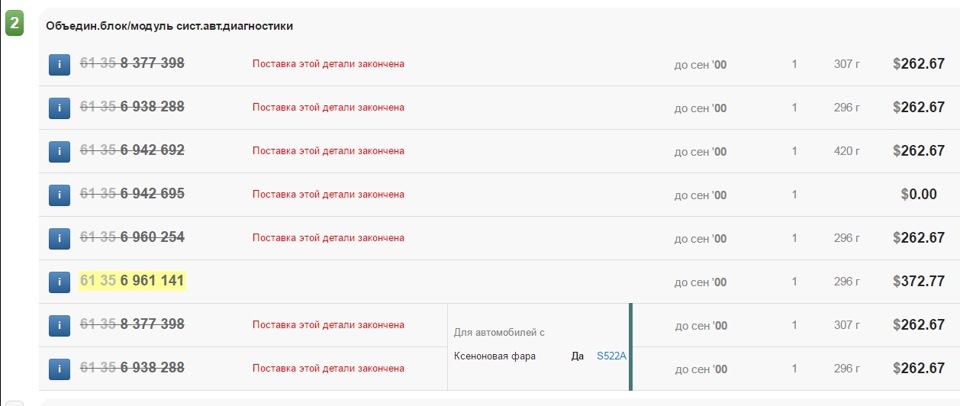
Task: Open part number 61 35 6 960 254
Action: tap(132, 237)
